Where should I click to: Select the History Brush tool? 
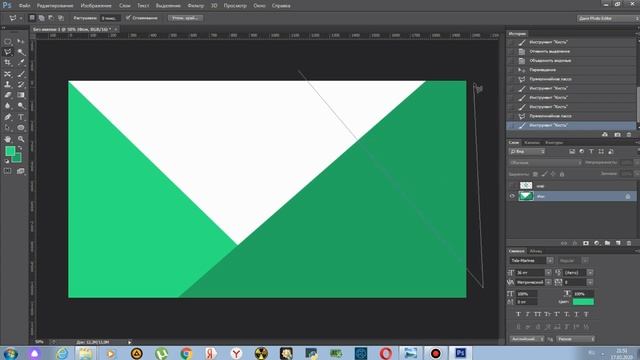(21, 84)
